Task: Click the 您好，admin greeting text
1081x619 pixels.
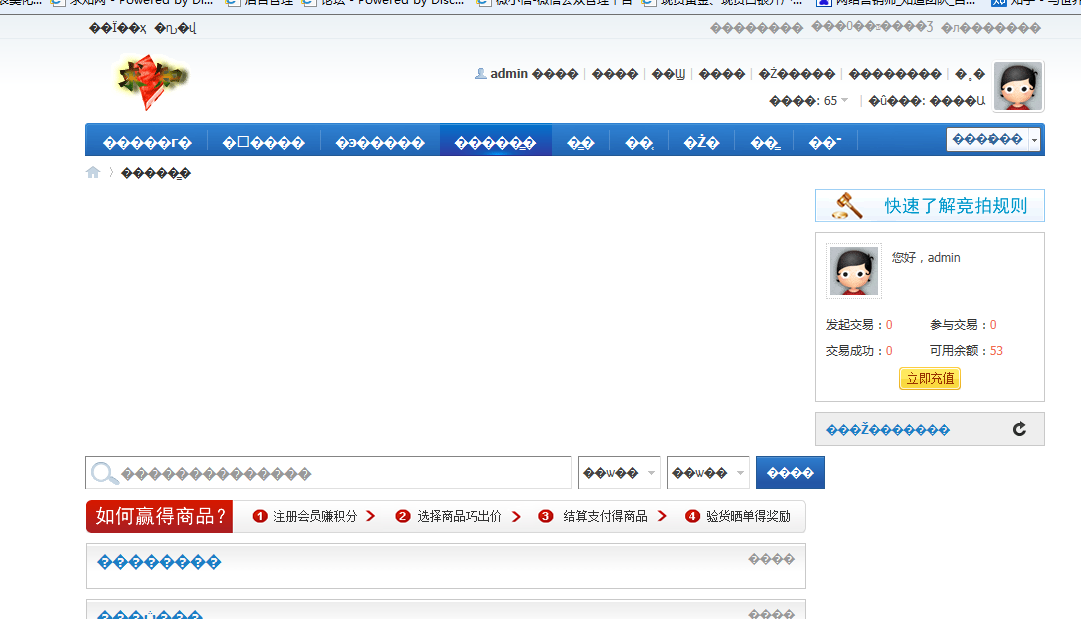Action: pyautogui.click(x=926, y=258)
